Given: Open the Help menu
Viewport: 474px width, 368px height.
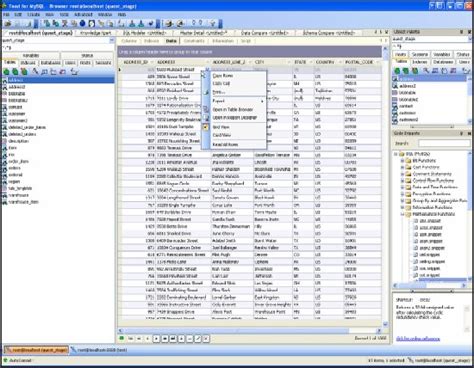Looking at the screenshot, I should [x=122, y=15].
